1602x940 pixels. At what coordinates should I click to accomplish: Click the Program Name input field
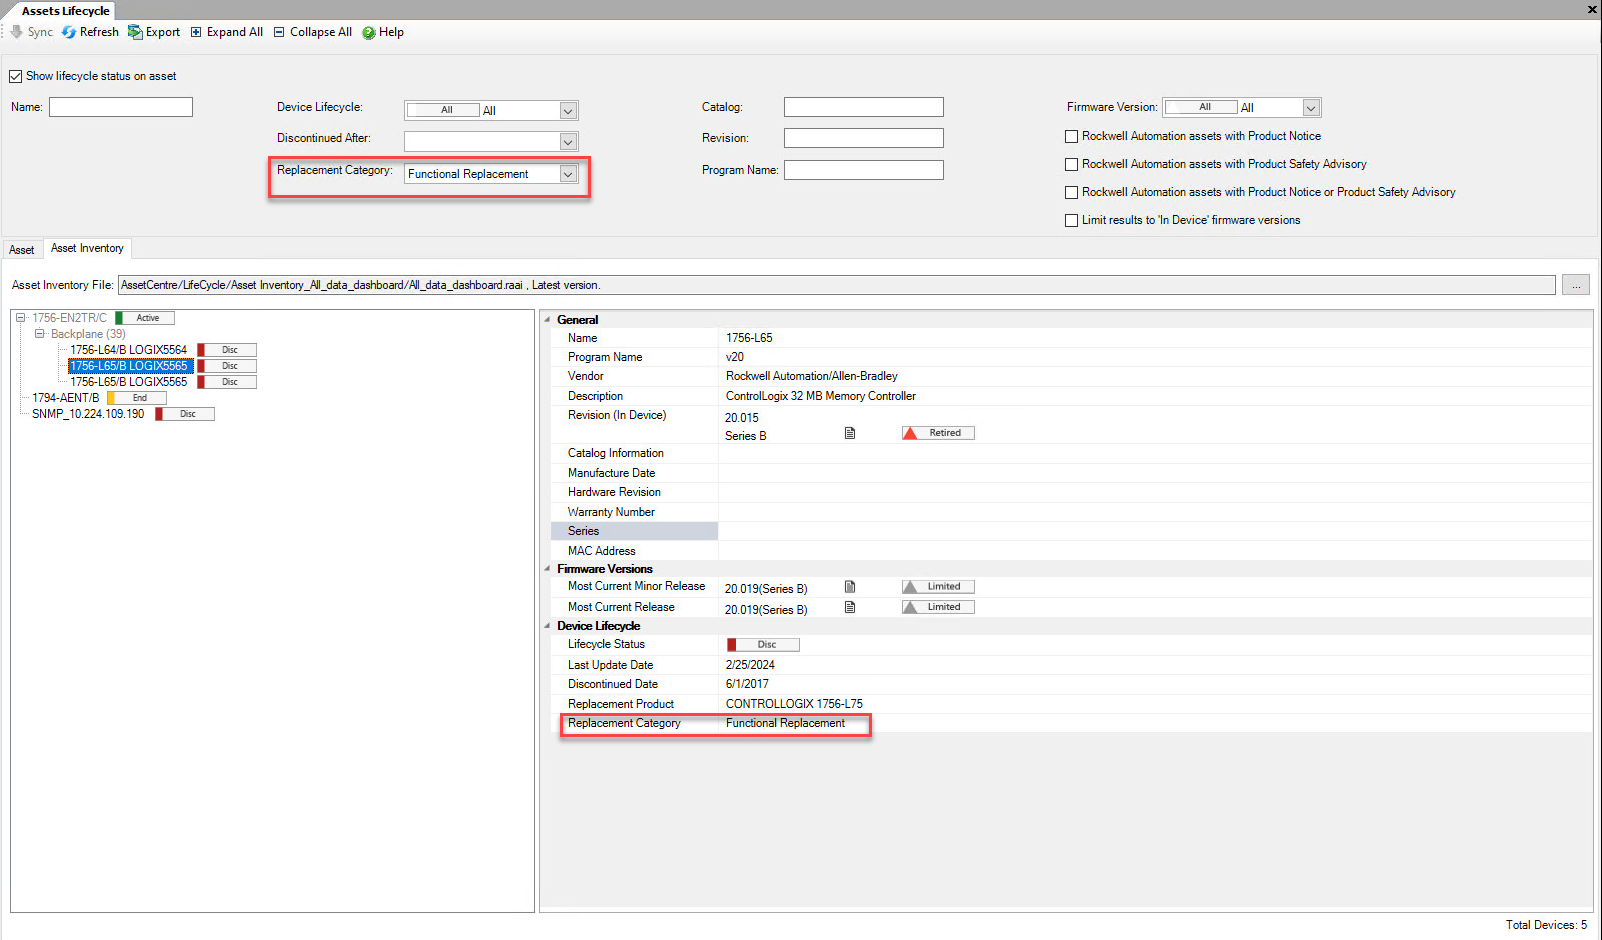pos(864,170)
